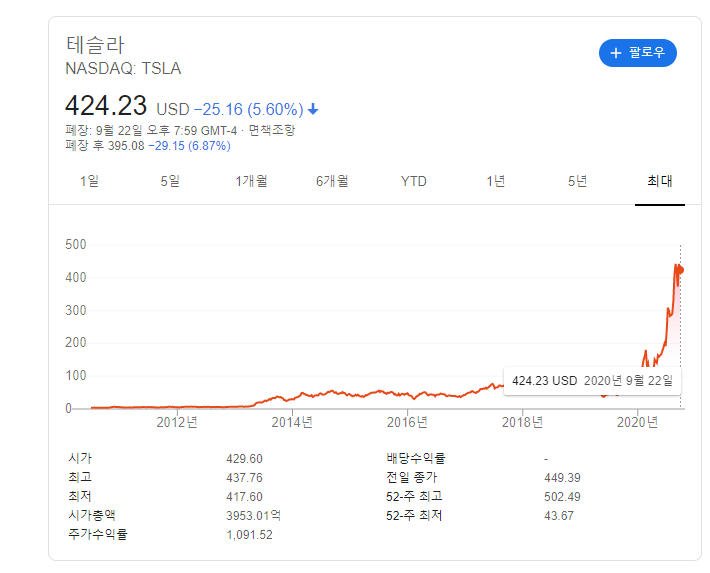This screenshot has width=710, height=573.
Task: Click the 테슬라 company title
Action: [95, 45]
